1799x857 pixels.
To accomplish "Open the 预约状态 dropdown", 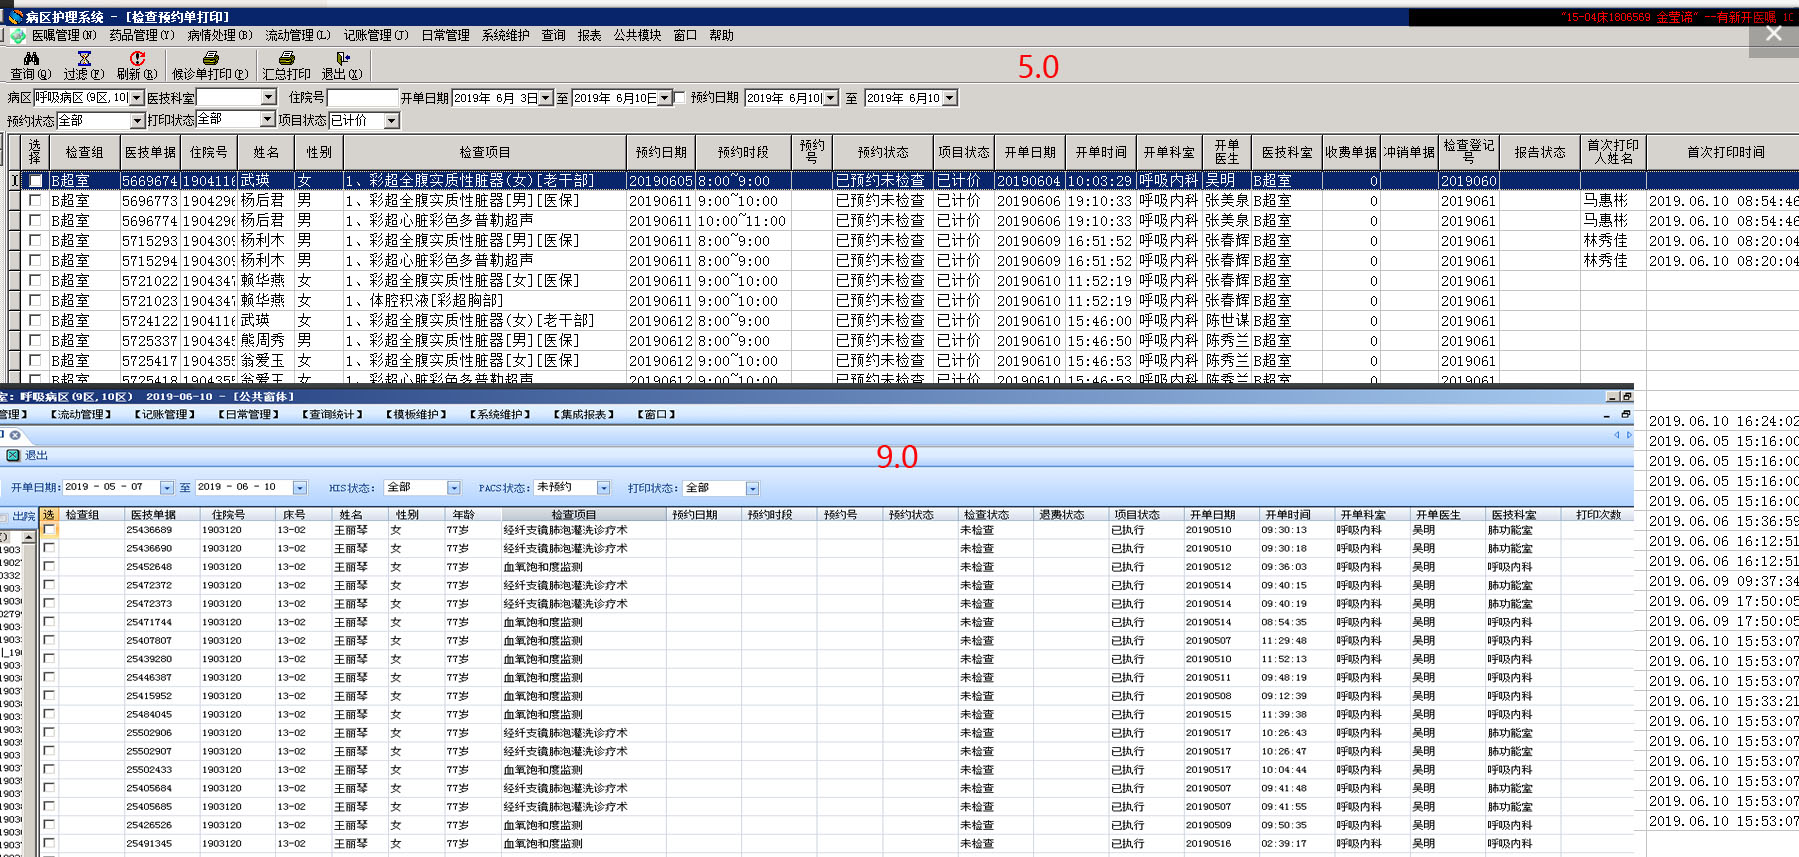I will pos(137,120).
